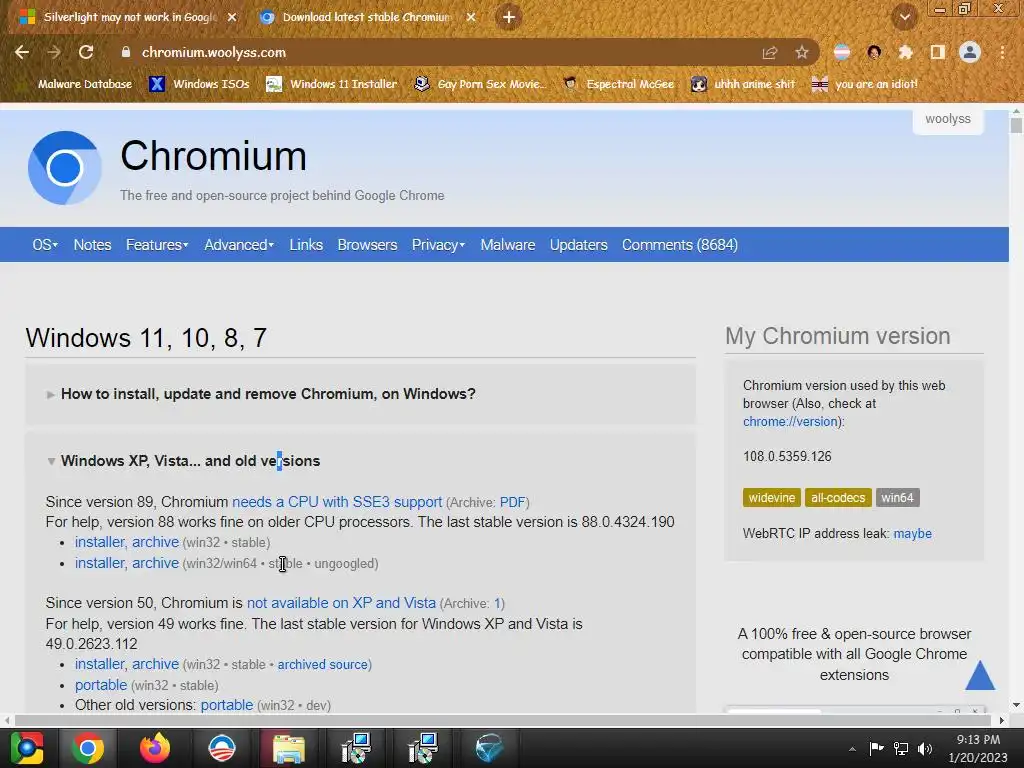This screenshot has width=1024, height=768.
Task: Open File Explorer from the taskbar
Action: (x=289, y=748)
